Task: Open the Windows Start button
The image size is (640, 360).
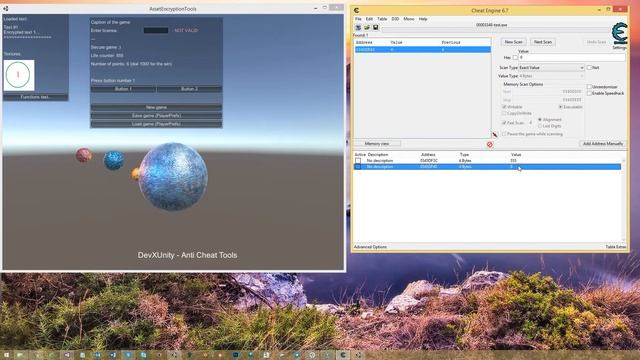Action: point(6,355)
